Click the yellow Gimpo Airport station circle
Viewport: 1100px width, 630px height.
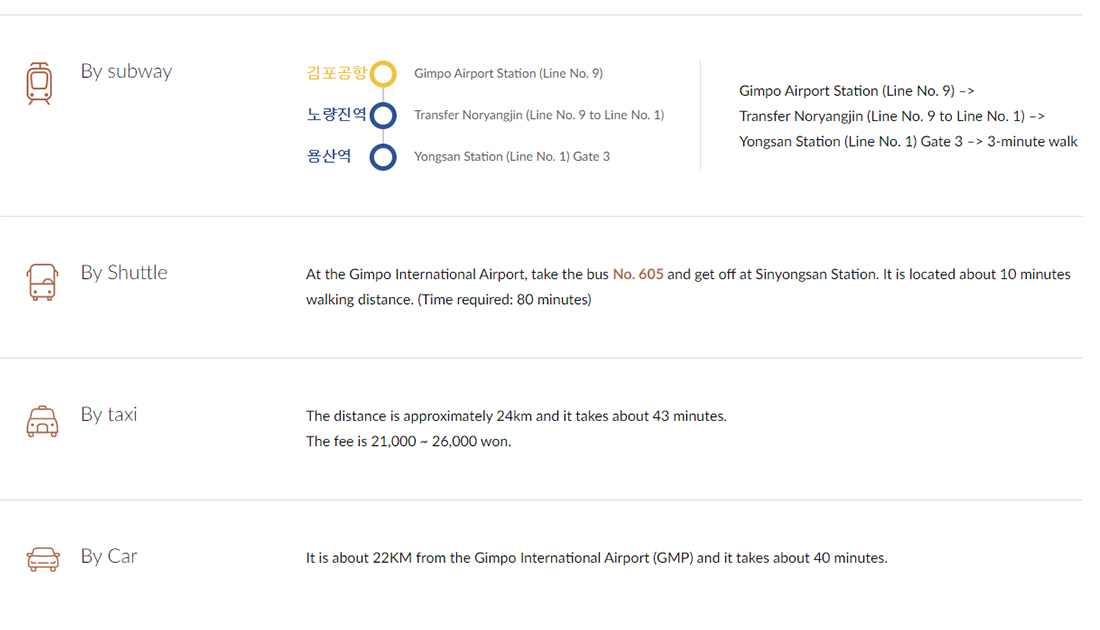click(x=383, y=74)
